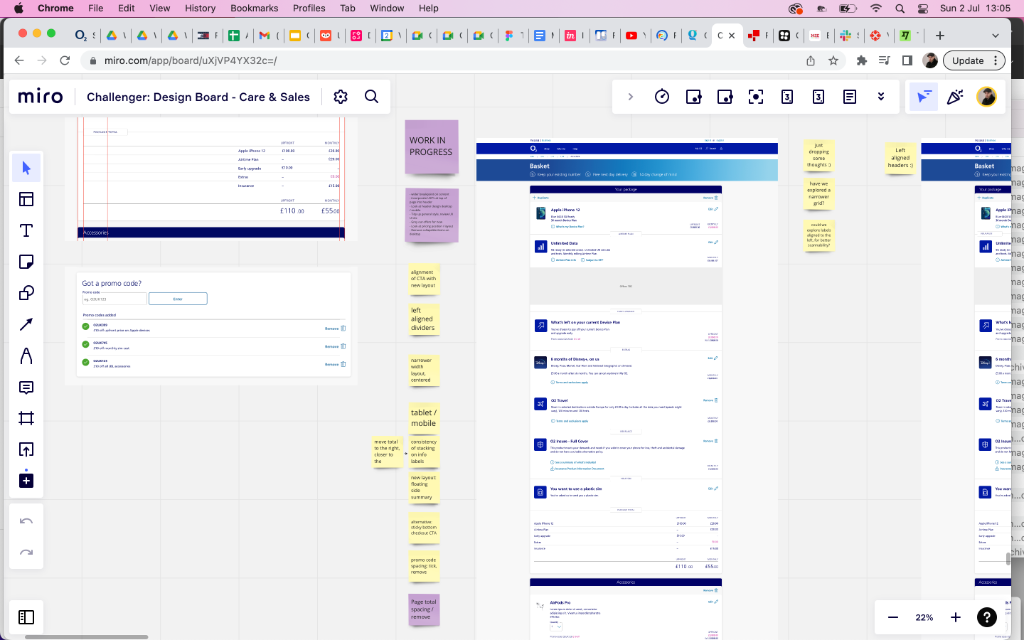Open the History menu
1024x640 pixels.
click(200, 8)
